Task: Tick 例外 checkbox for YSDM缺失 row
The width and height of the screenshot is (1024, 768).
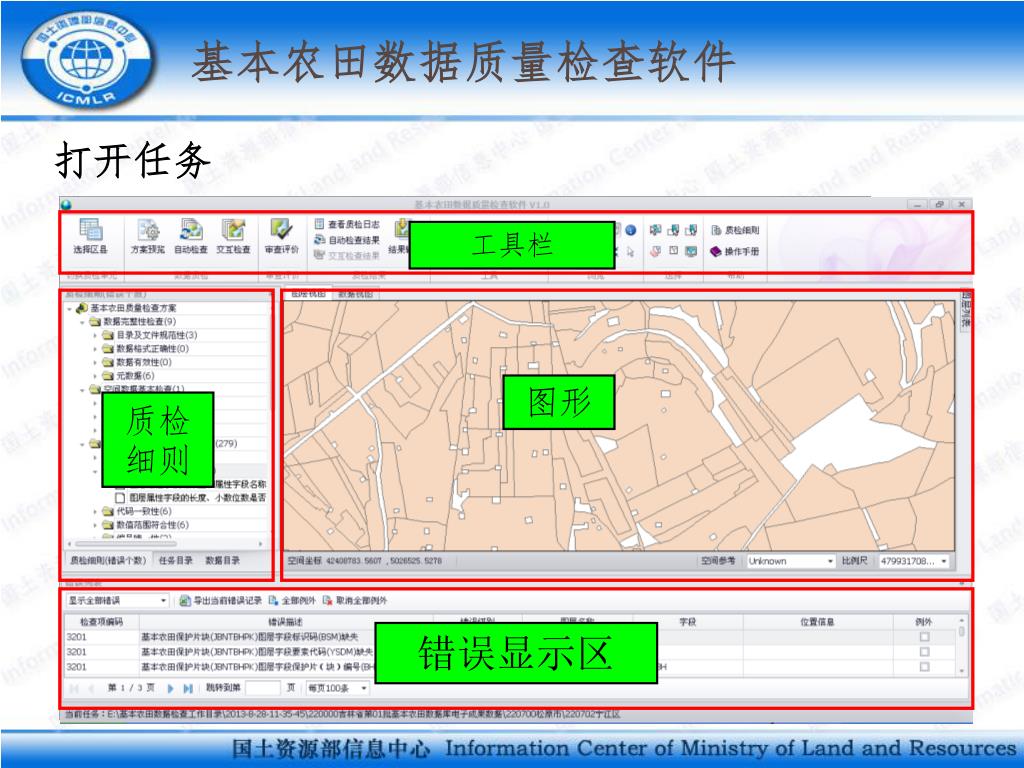Action: [x=924, y=652]
